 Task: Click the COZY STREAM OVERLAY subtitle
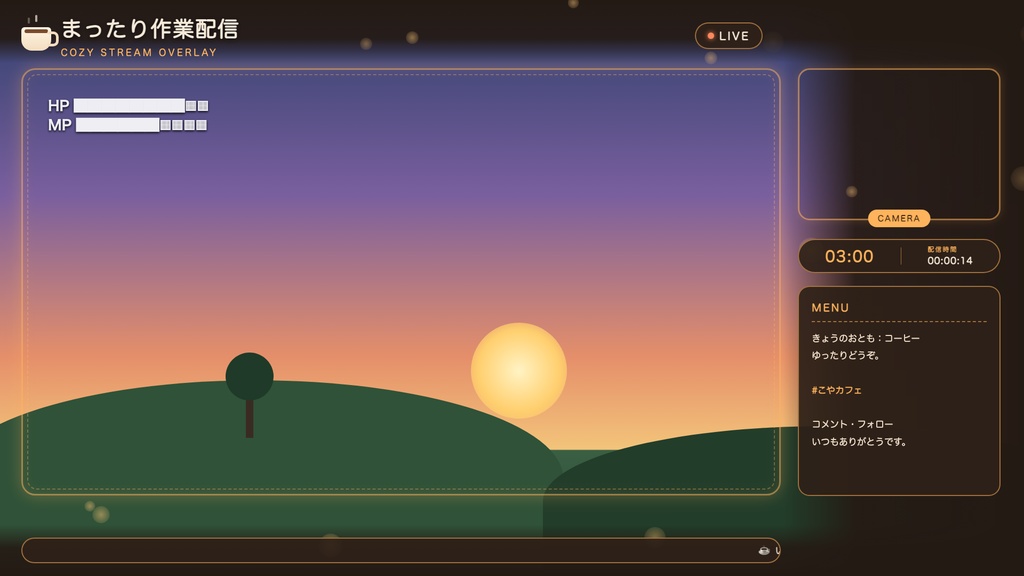pos(138,52)
